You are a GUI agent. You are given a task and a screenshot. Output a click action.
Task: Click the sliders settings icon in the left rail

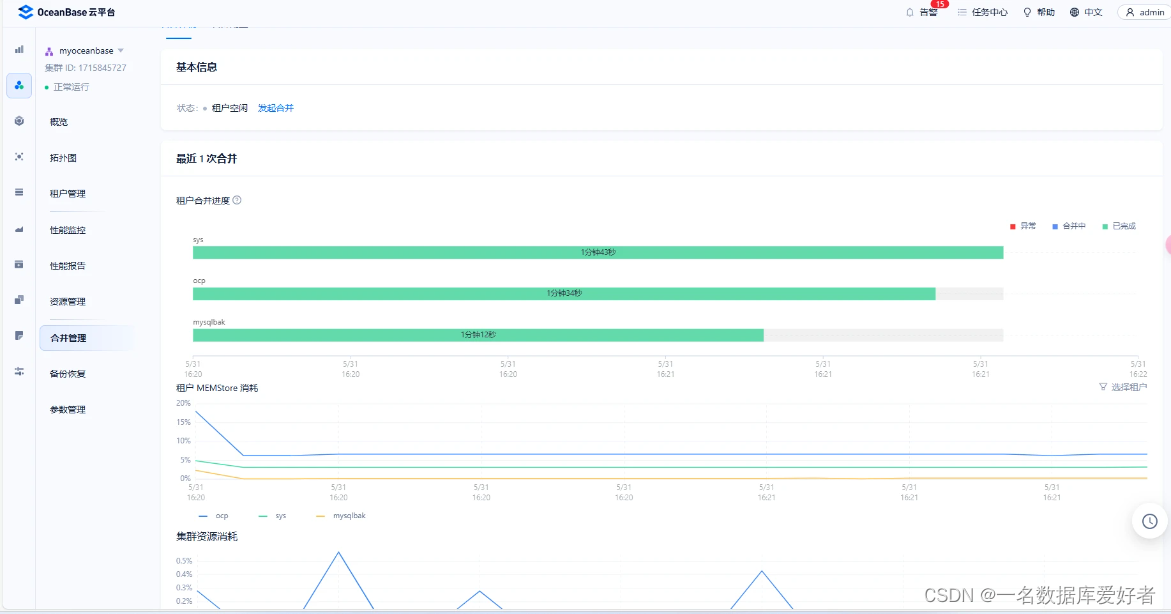coord(19,371)
